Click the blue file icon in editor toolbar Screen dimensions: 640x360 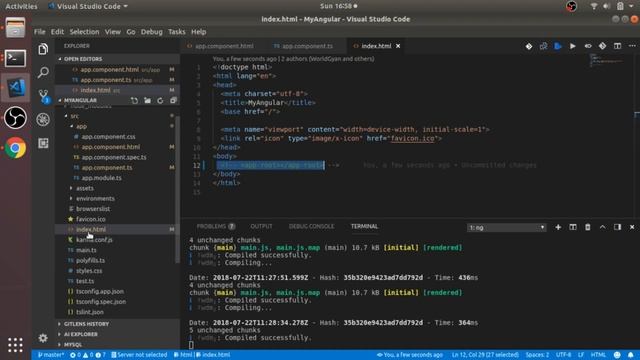pyautogui.click(x=558, y=46)
